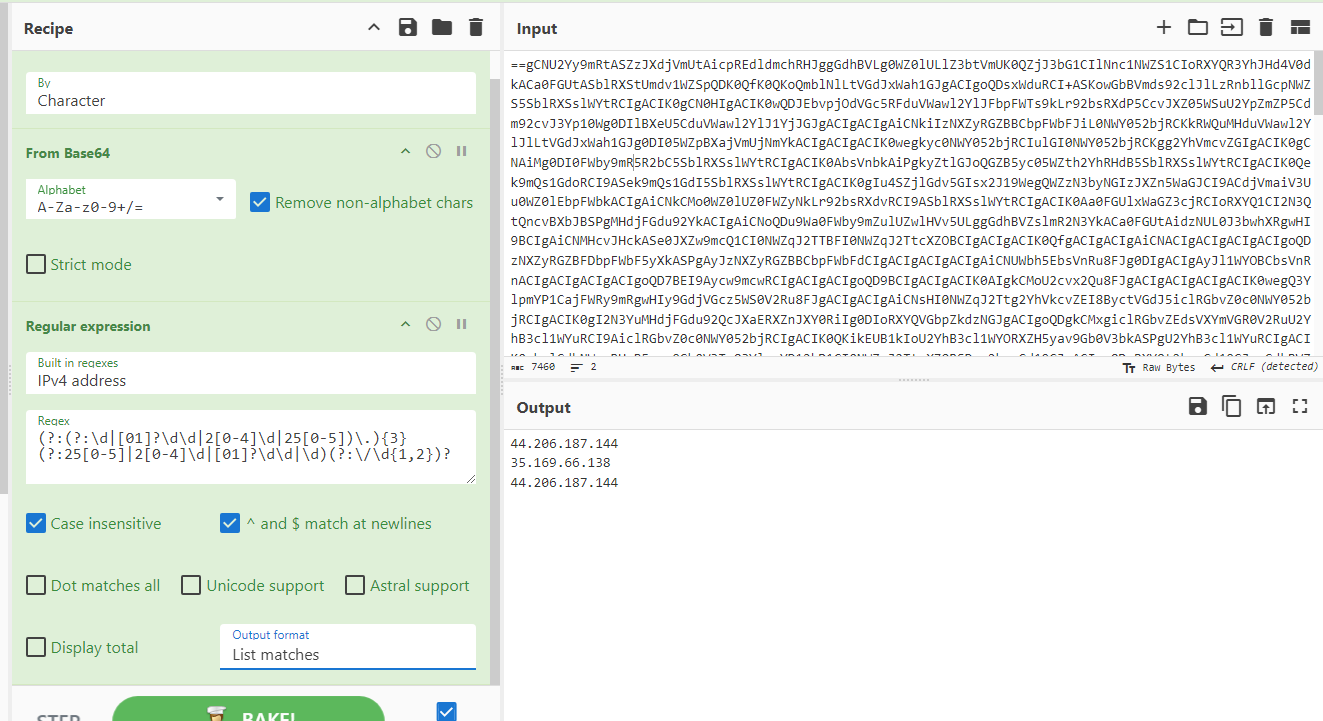Click the Output pane heading
The height and width of the screenshot is (721, 1323).
tap(544, 408)
